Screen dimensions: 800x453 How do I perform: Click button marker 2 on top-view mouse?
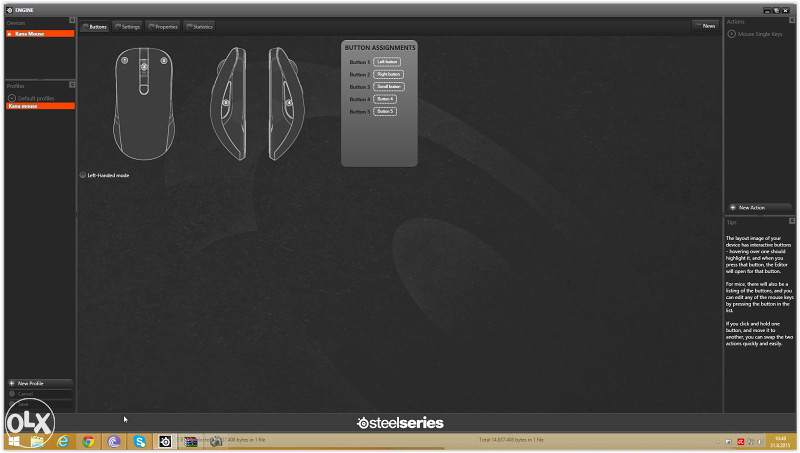pyautogui.click(x=164, y=60)
